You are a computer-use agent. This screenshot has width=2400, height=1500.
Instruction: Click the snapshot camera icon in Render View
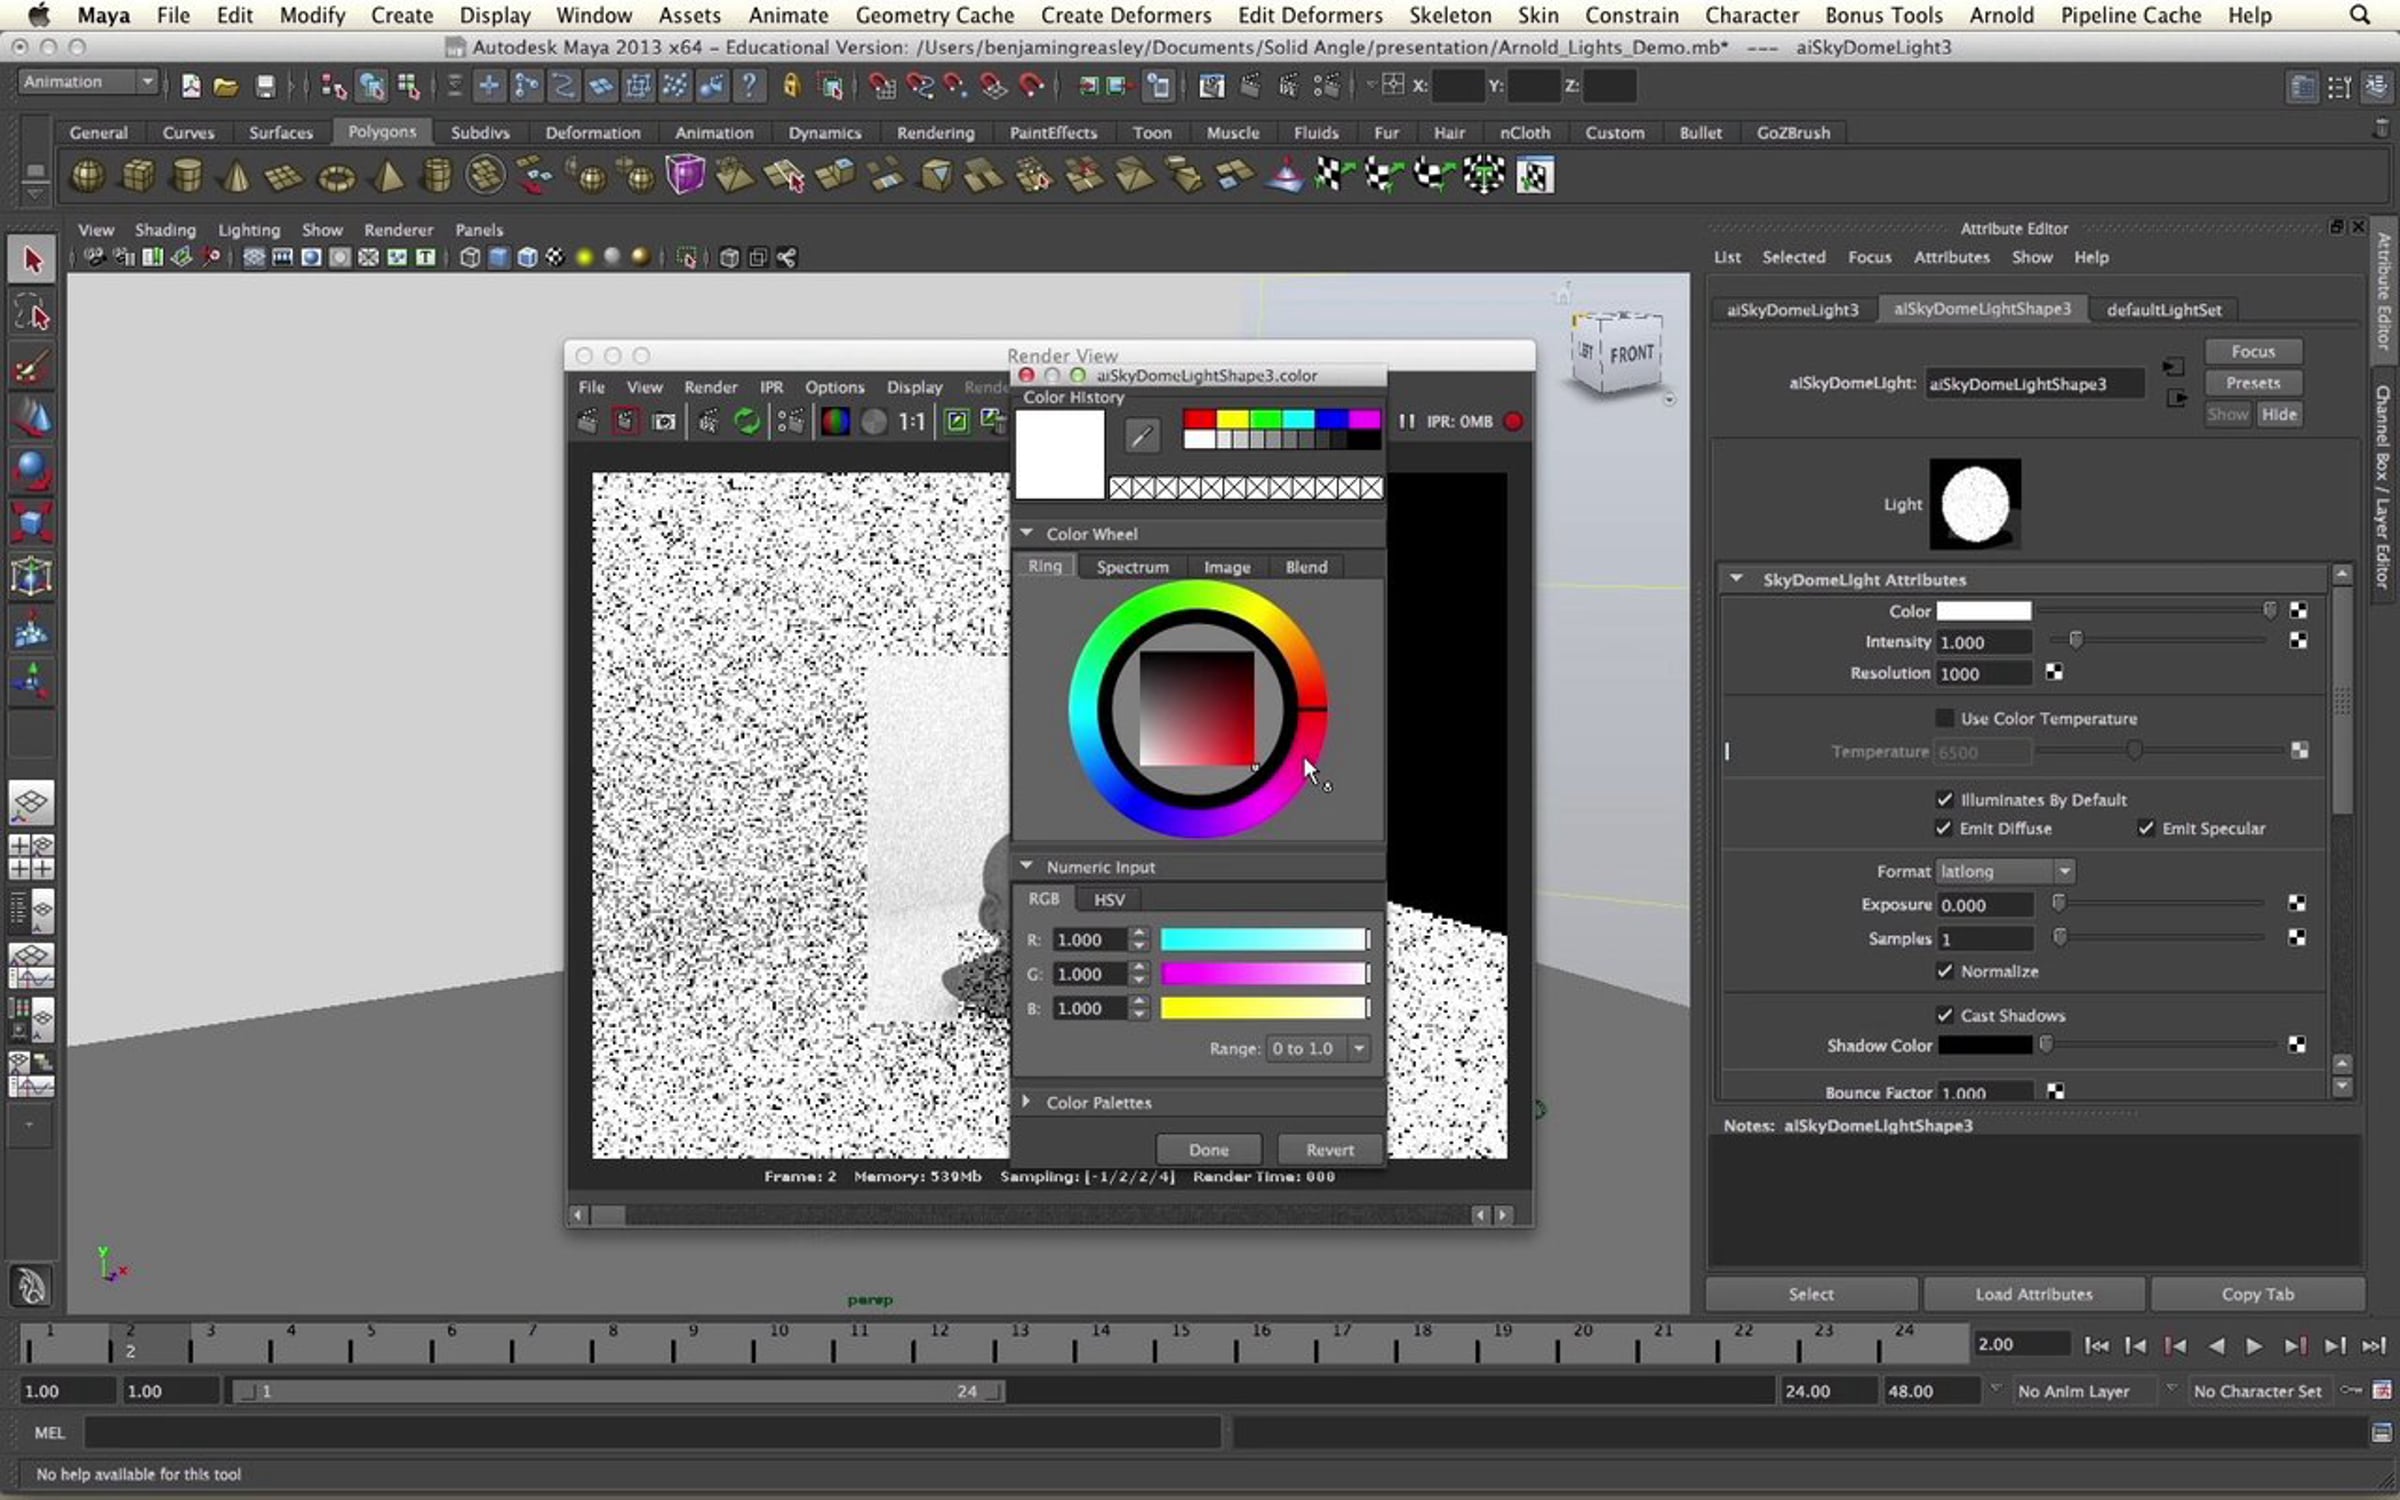[664, 422]
